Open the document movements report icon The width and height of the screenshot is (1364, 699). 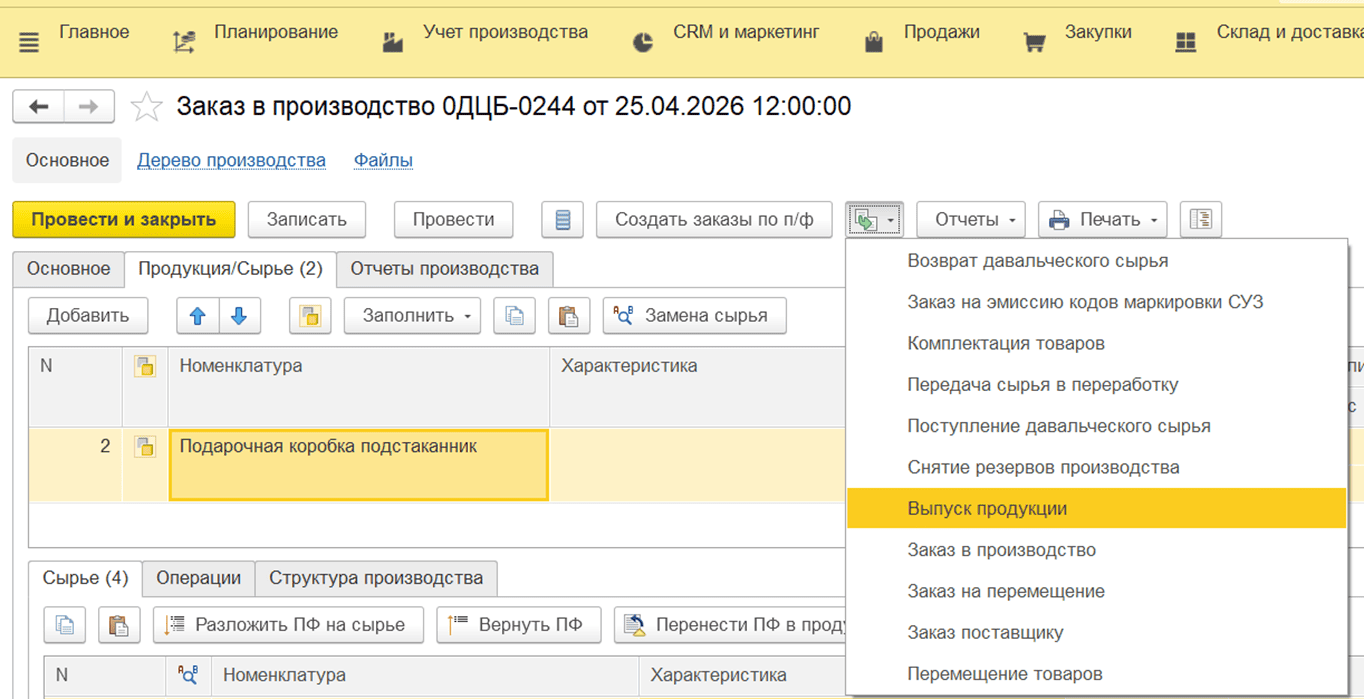563,220
